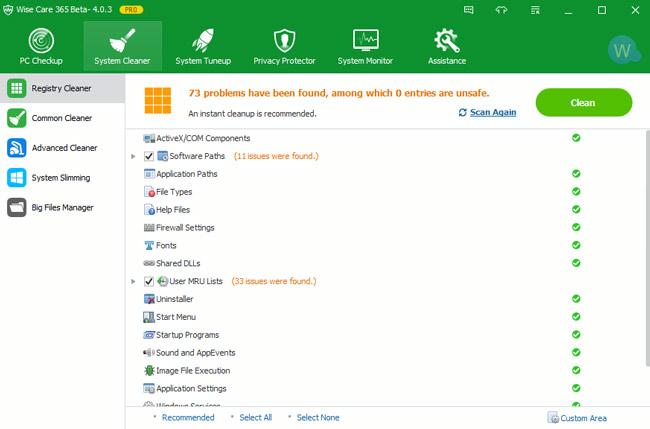Select the "(33 issues were found.)" text
The image size is (650, 429).
[x=274, y=281]
